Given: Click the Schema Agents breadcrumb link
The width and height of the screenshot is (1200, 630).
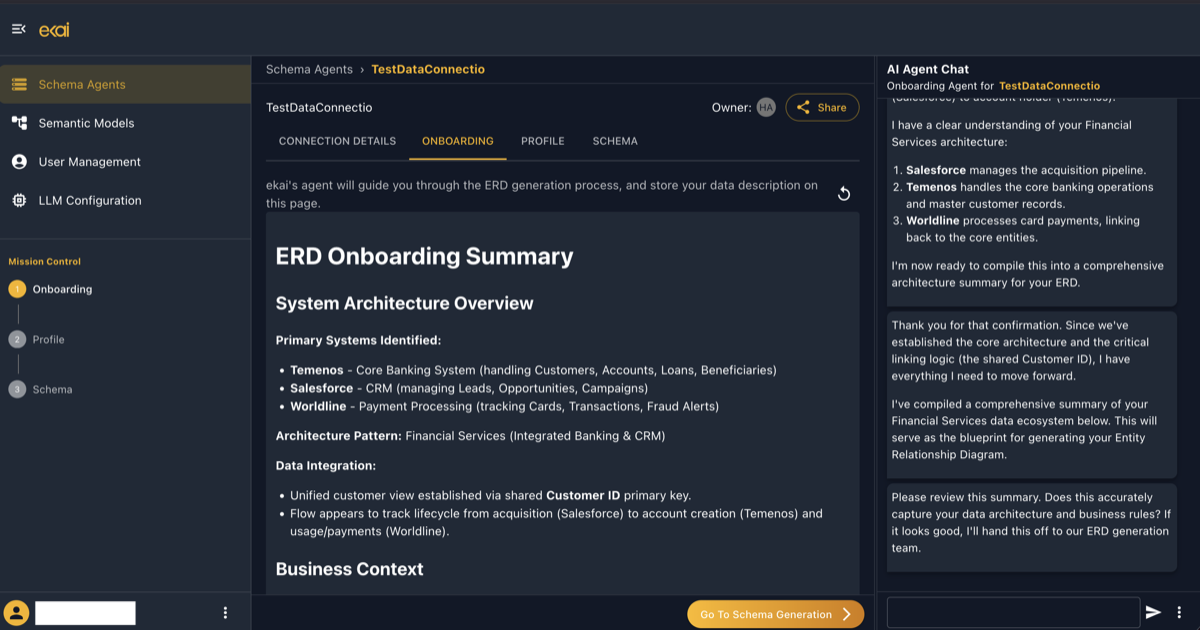Looking at the screenshot, I should [309, 69].
